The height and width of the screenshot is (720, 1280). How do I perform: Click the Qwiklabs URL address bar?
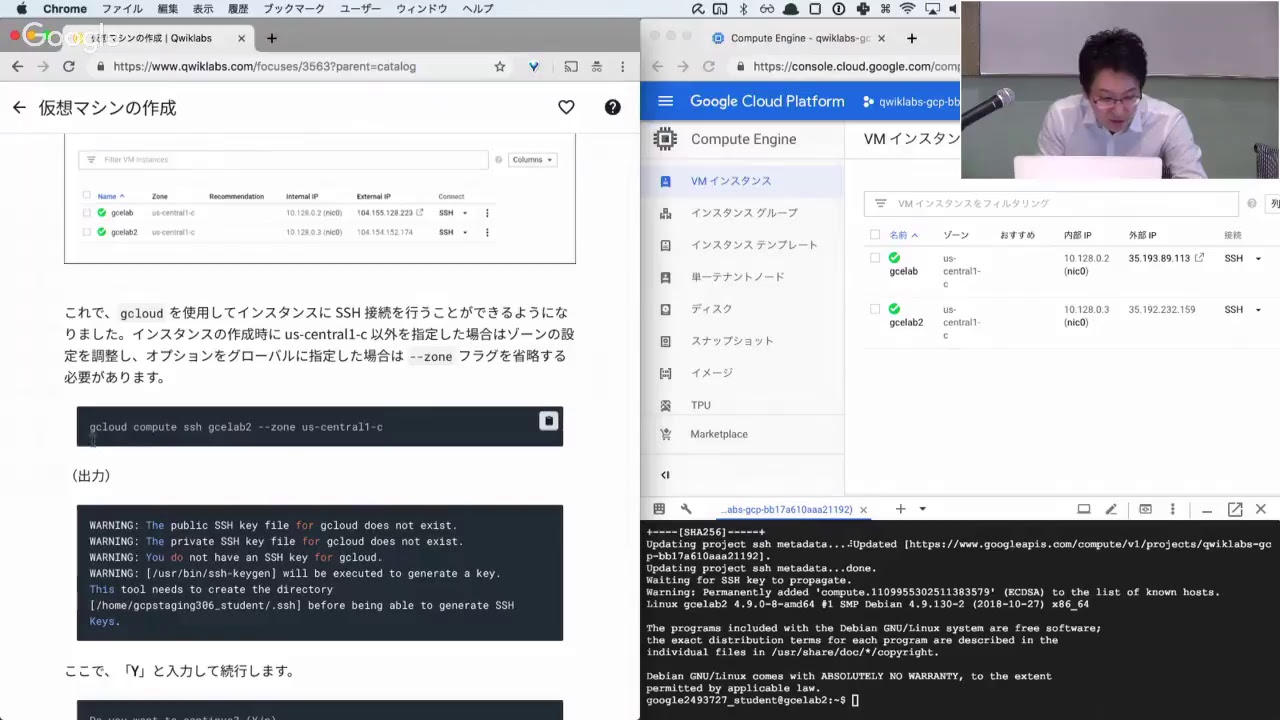tap(290, 66)
